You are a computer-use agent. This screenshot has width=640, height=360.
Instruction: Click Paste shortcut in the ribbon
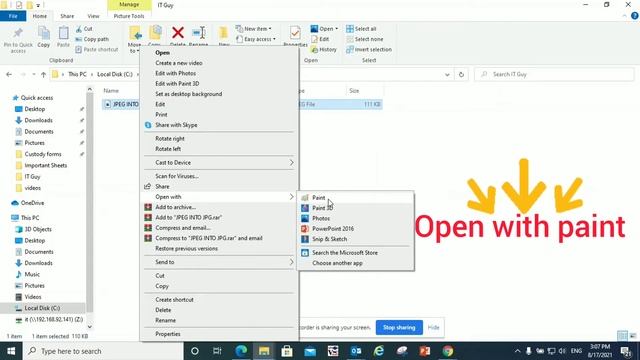point(97,49)
